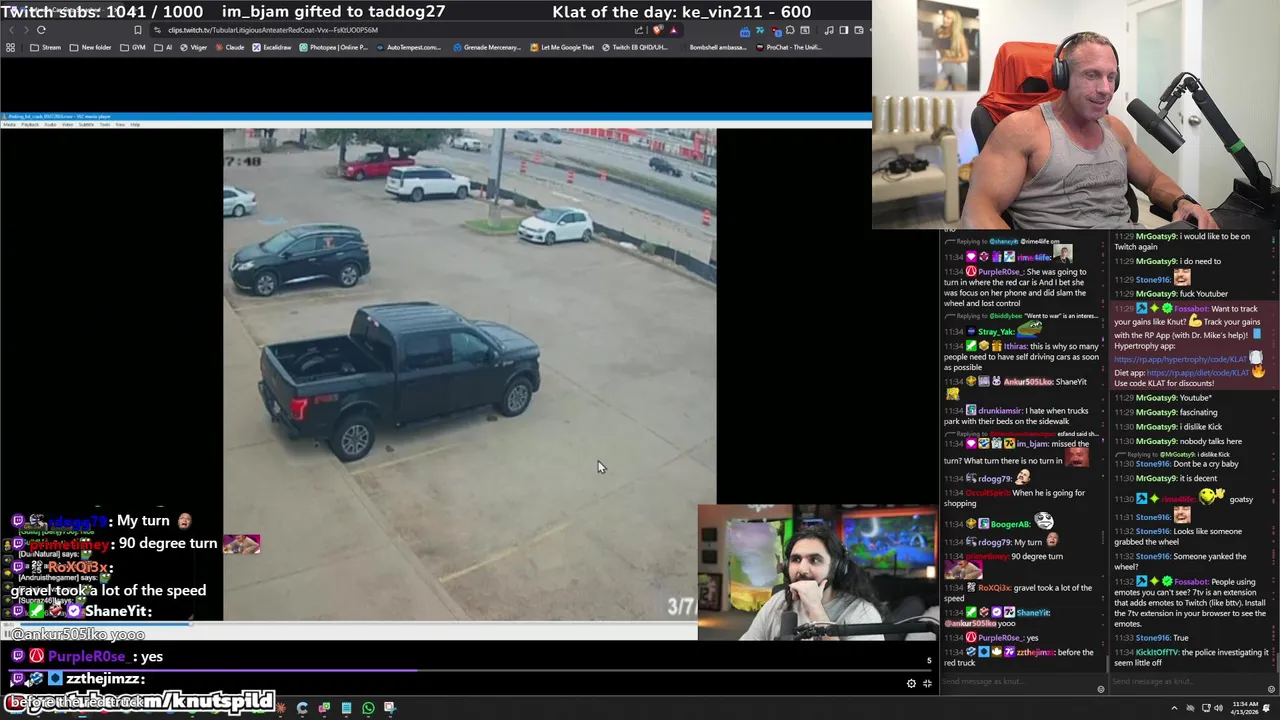This screenshot has height=720, width=1280.
Task: Open the rp.app hypertrophy link in chat
Action: coord(1181,359)
